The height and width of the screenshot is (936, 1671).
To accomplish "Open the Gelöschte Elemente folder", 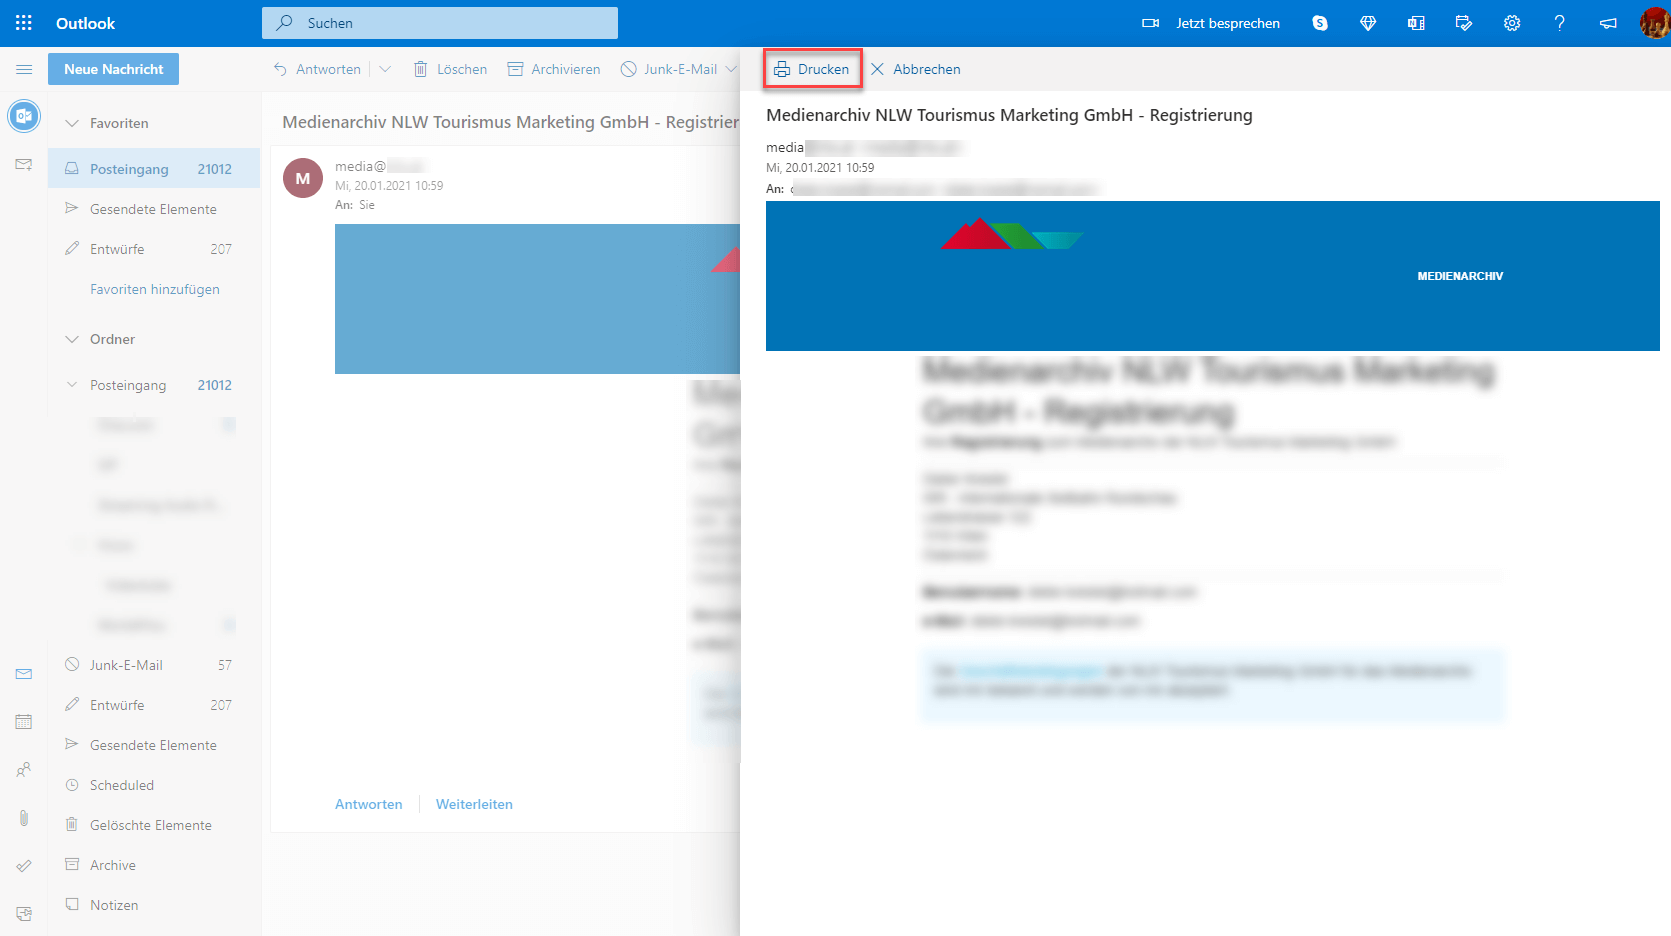I will coord(154,825).
